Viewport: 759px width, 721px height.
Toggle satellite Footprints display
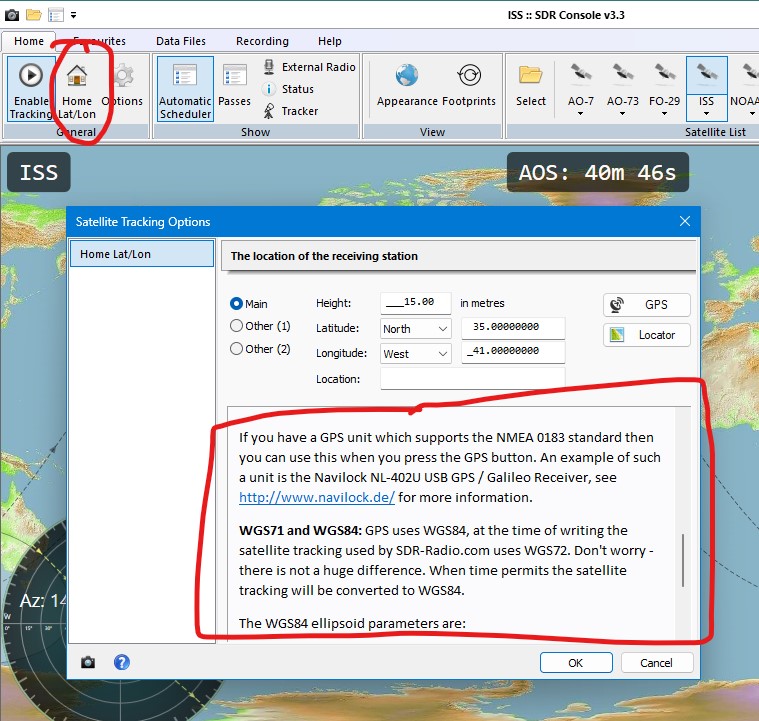(x=469, y=78)
